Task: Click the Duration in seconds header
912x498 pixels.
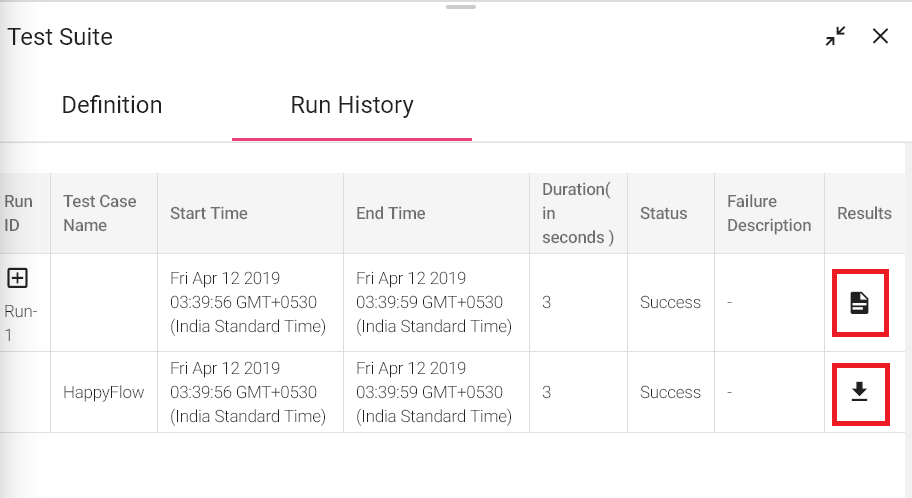Action: (578, 213)
